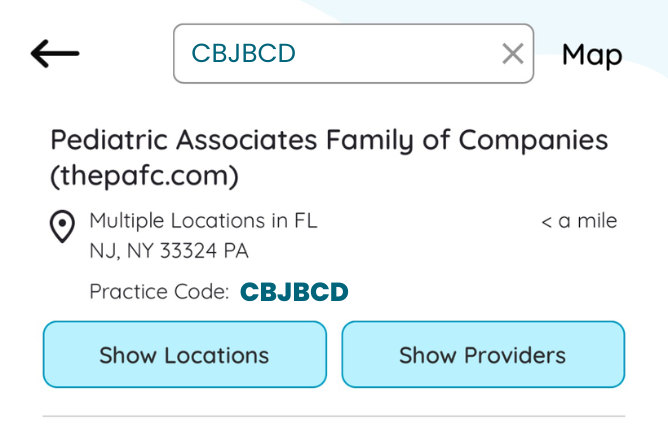
Task: Click the less-than symbol before a mile
Action: (x=546, y=222)
